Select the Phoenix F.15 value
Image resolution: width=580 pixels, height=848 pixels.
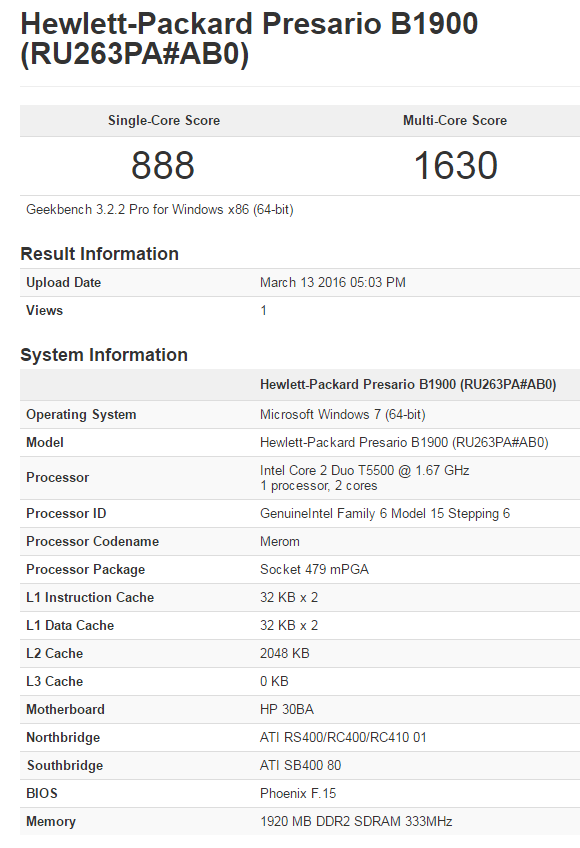(x=298, y=793)
